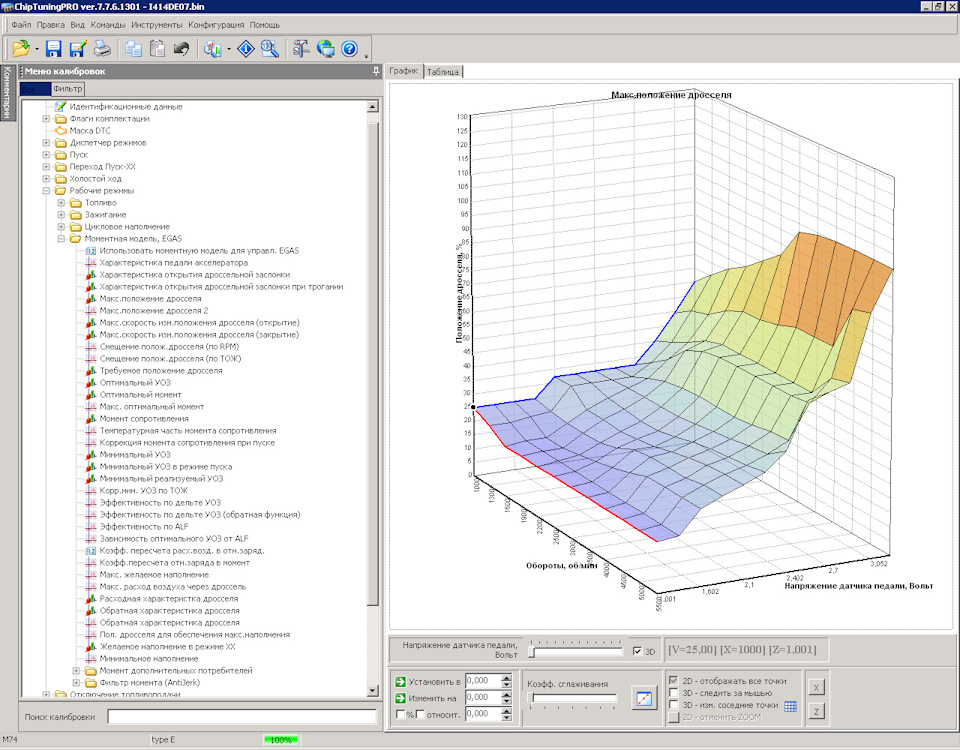960x750 pixels.
Task: Click the globe and monitor toolbar icon
Action: pyautogui.click(x=325, y=48)
